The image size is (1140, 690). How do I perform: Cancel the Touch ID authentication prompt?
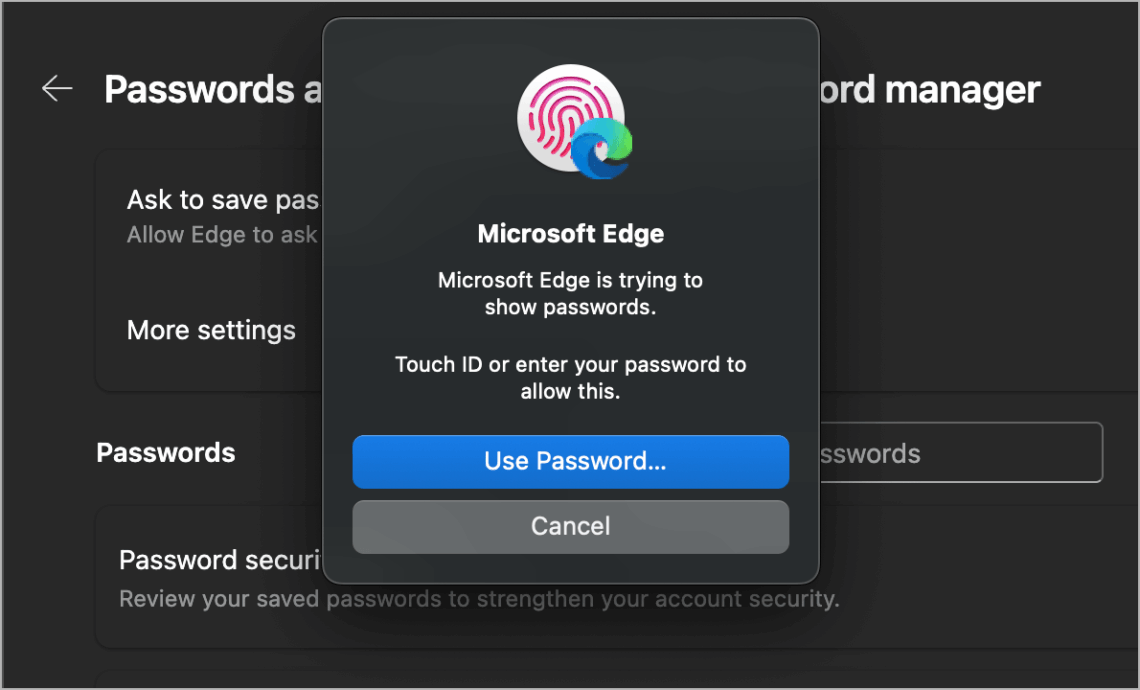[x=570, y=527]
